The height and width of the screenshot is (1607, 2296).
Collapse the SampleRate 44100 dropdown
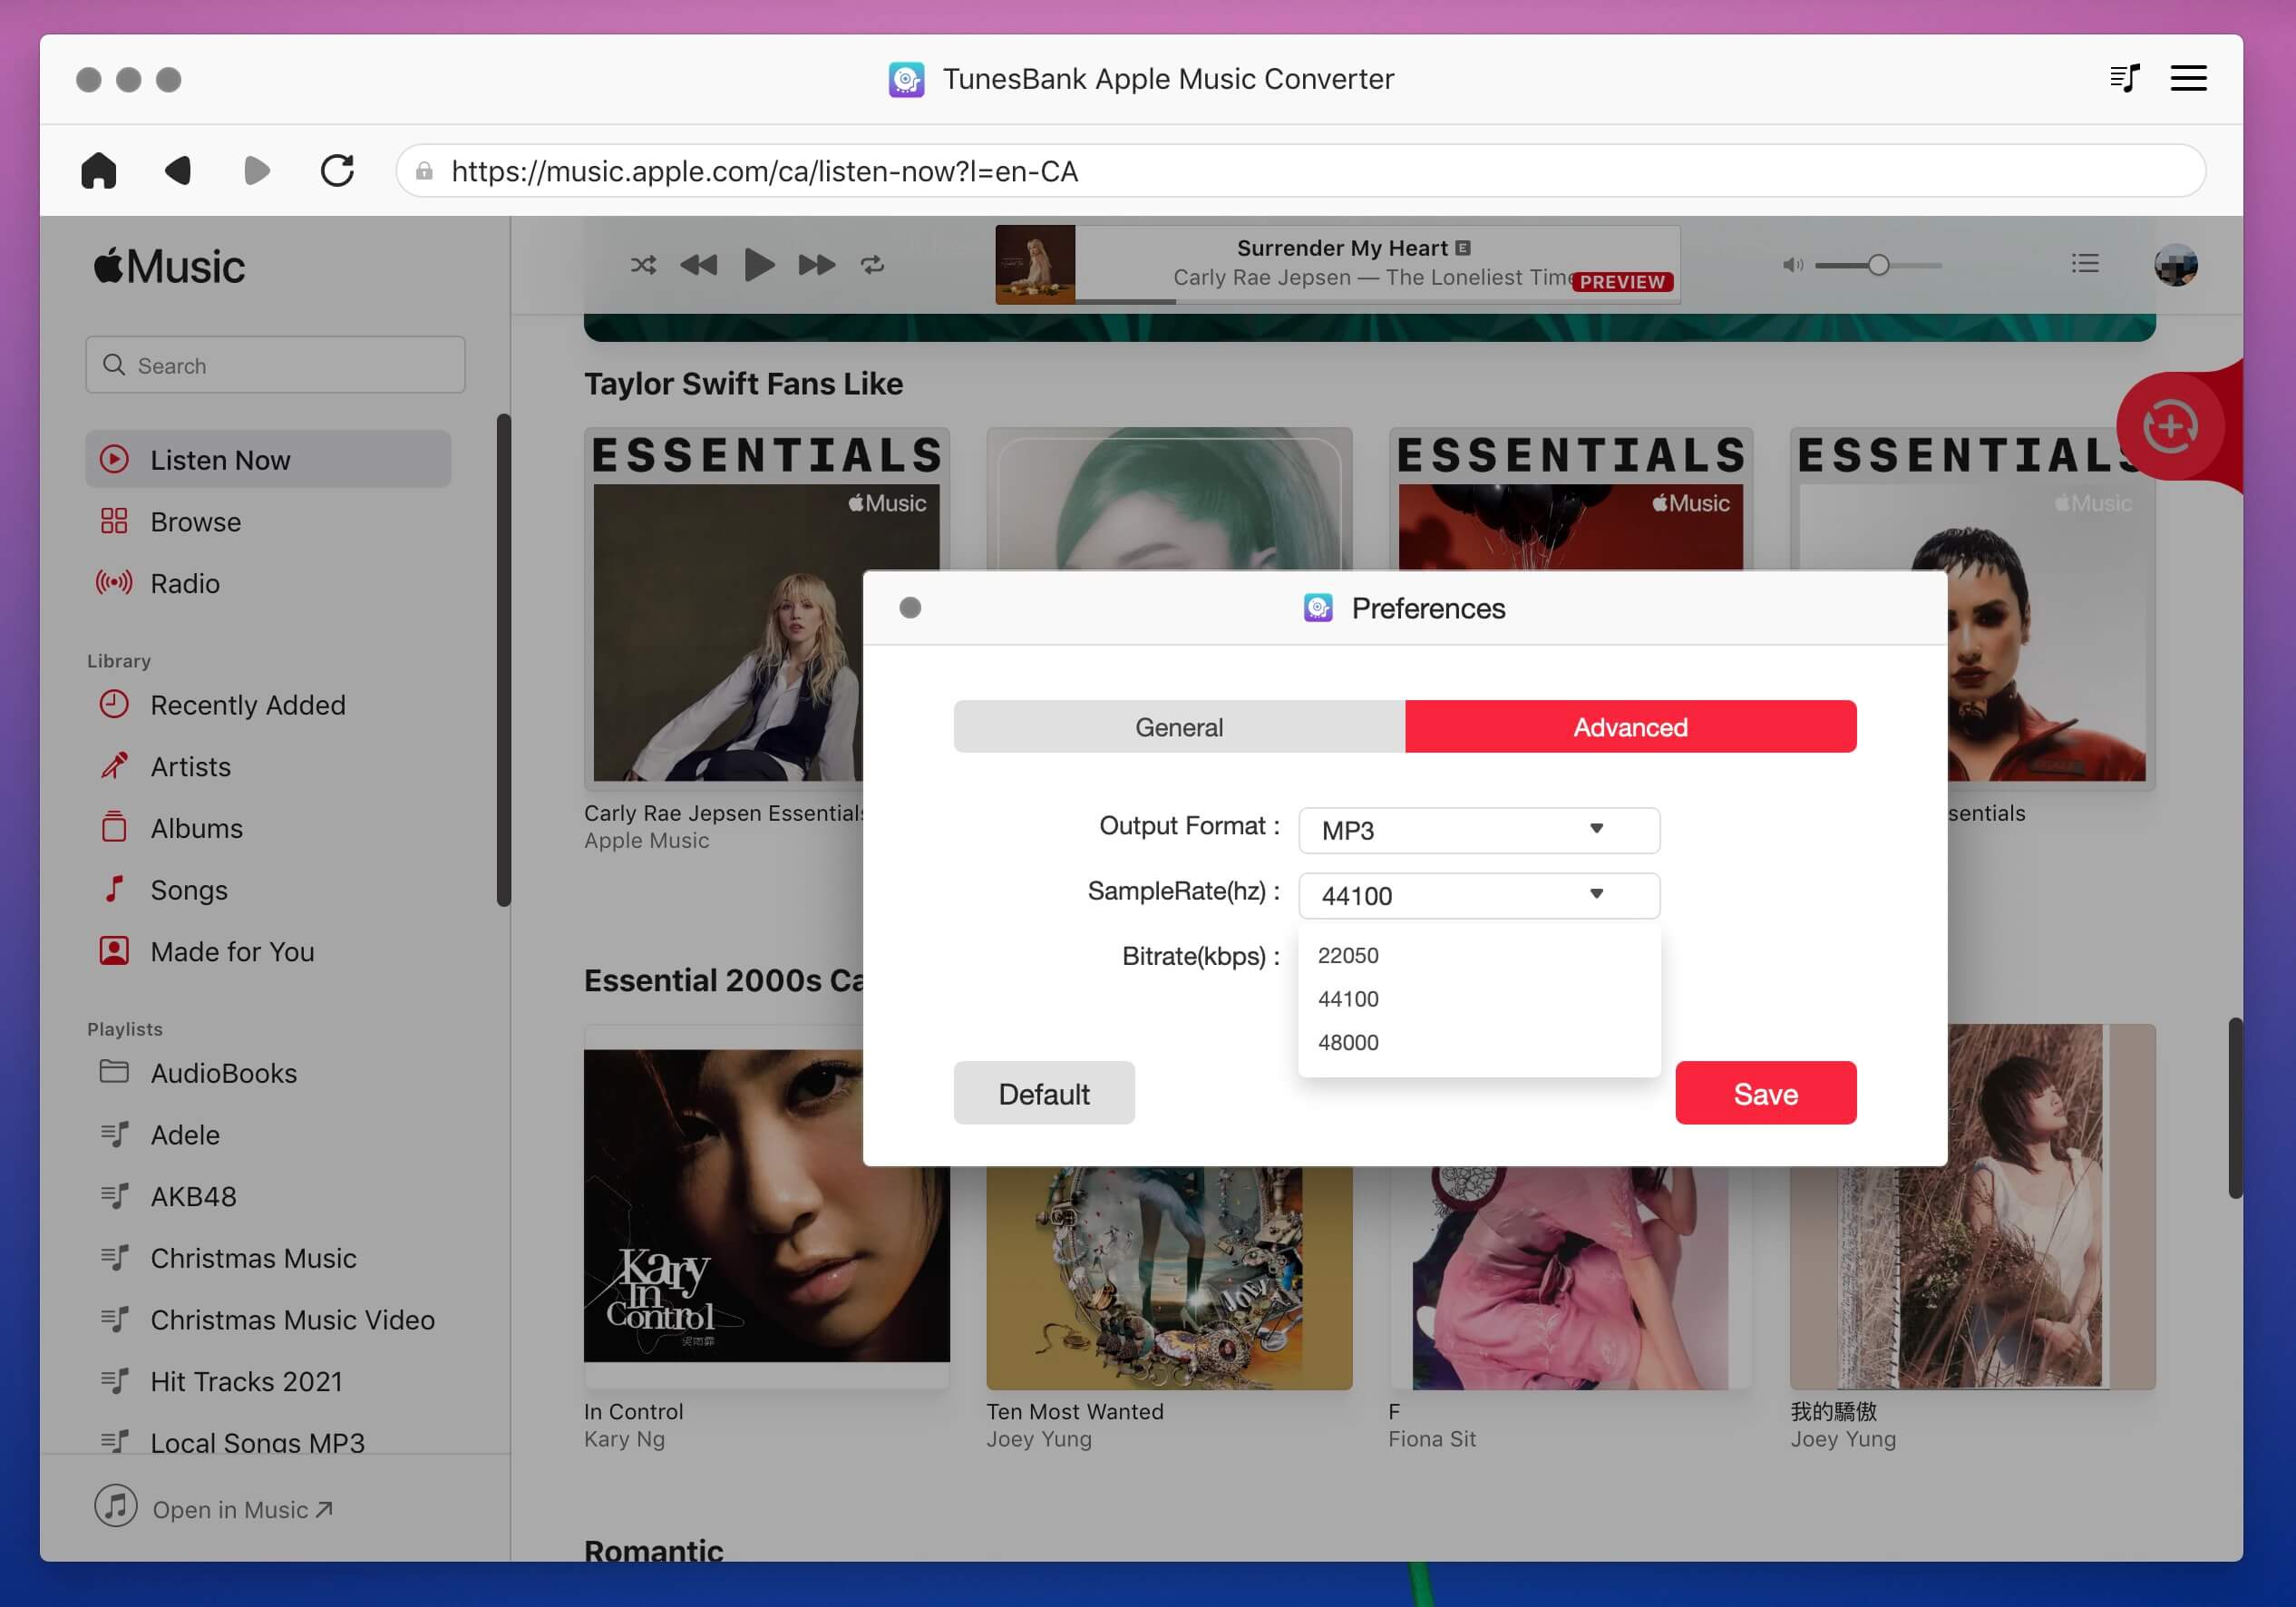(x=1479, y=895)
